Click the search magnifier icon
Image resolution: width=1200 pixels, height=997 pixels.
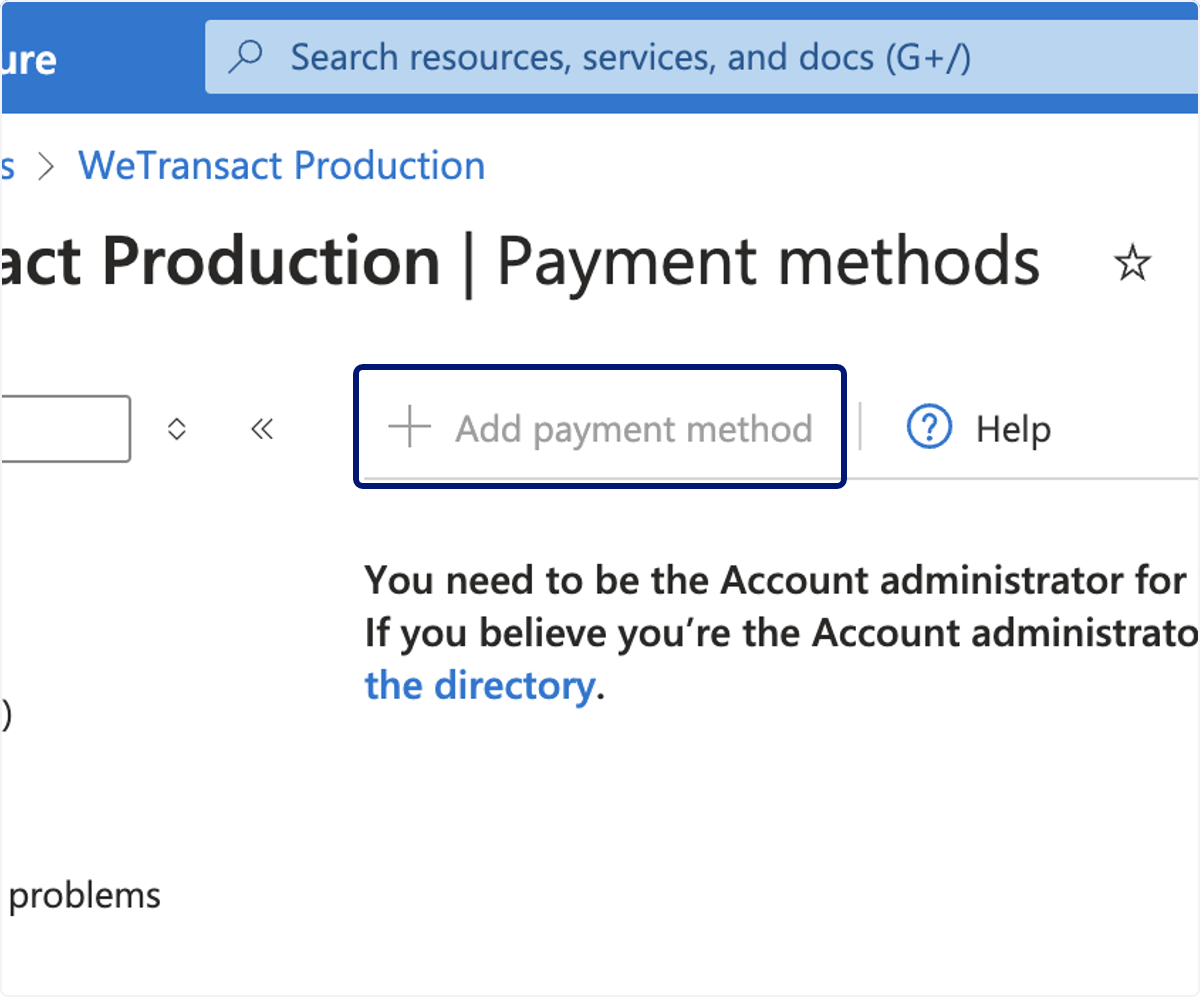[x=245, y=57]
